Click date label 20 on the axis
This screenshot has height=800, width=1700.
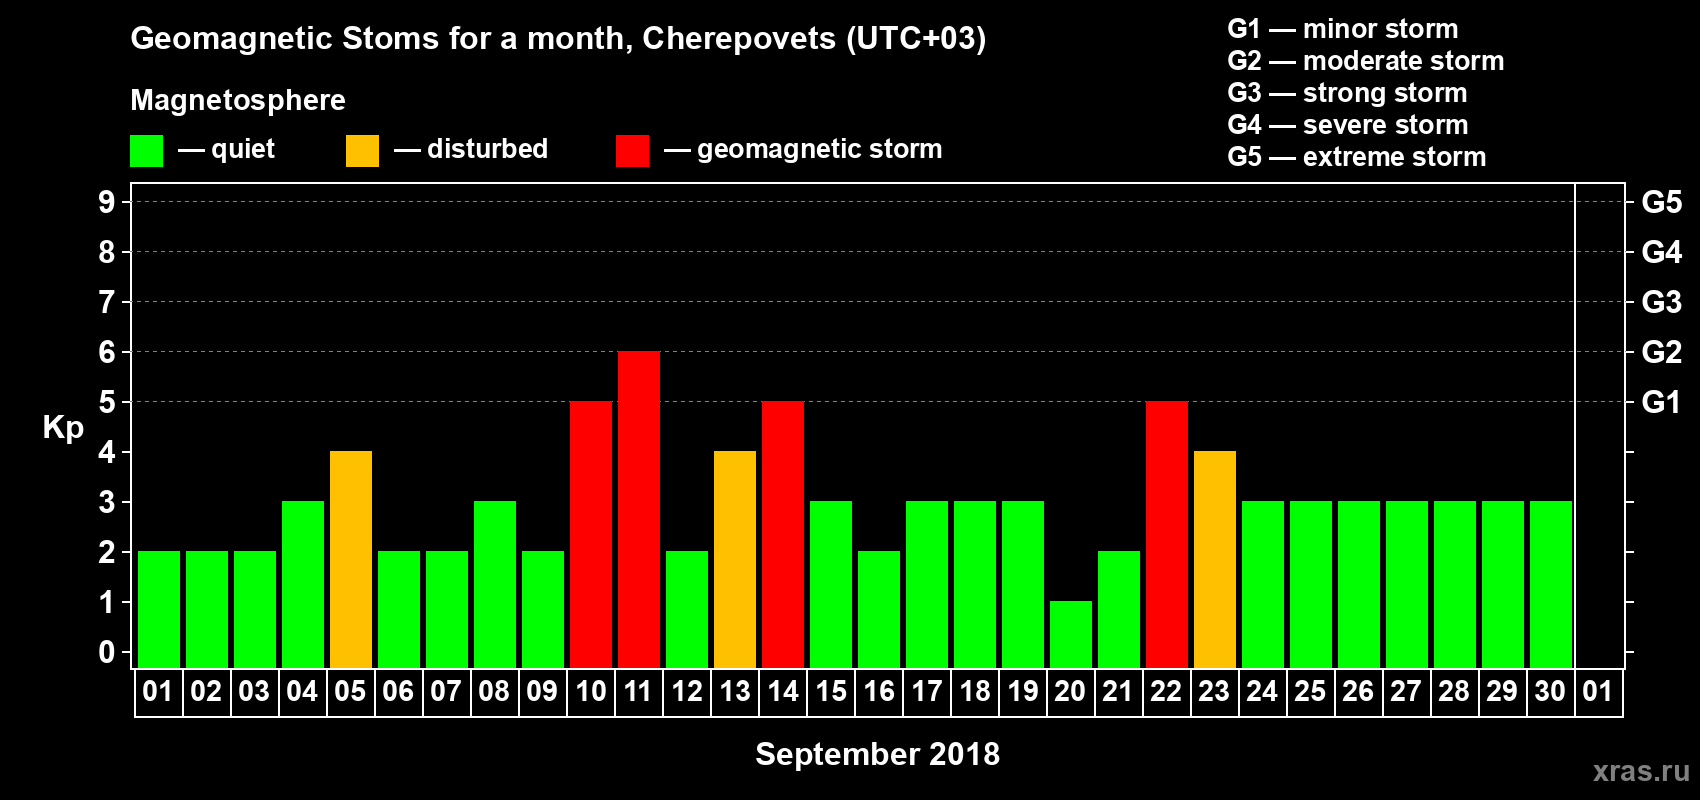[x=1070, y=692]
